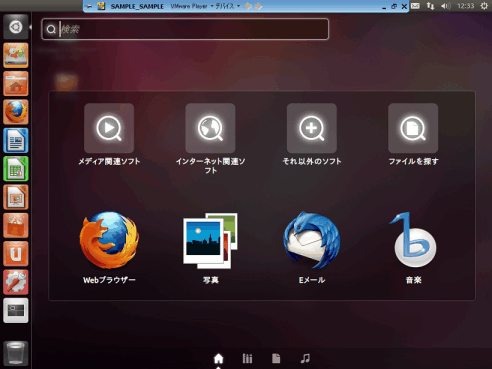Open session gear menu in top panel
The width and height of the screenshot is (492, 369).
coord(484,6)
